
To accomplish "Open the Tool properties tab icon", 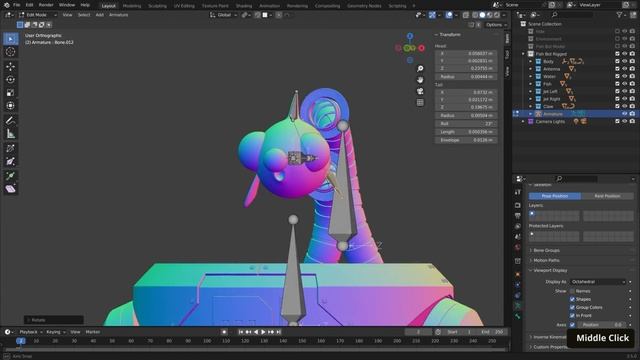I will click(x=518, y=192).
